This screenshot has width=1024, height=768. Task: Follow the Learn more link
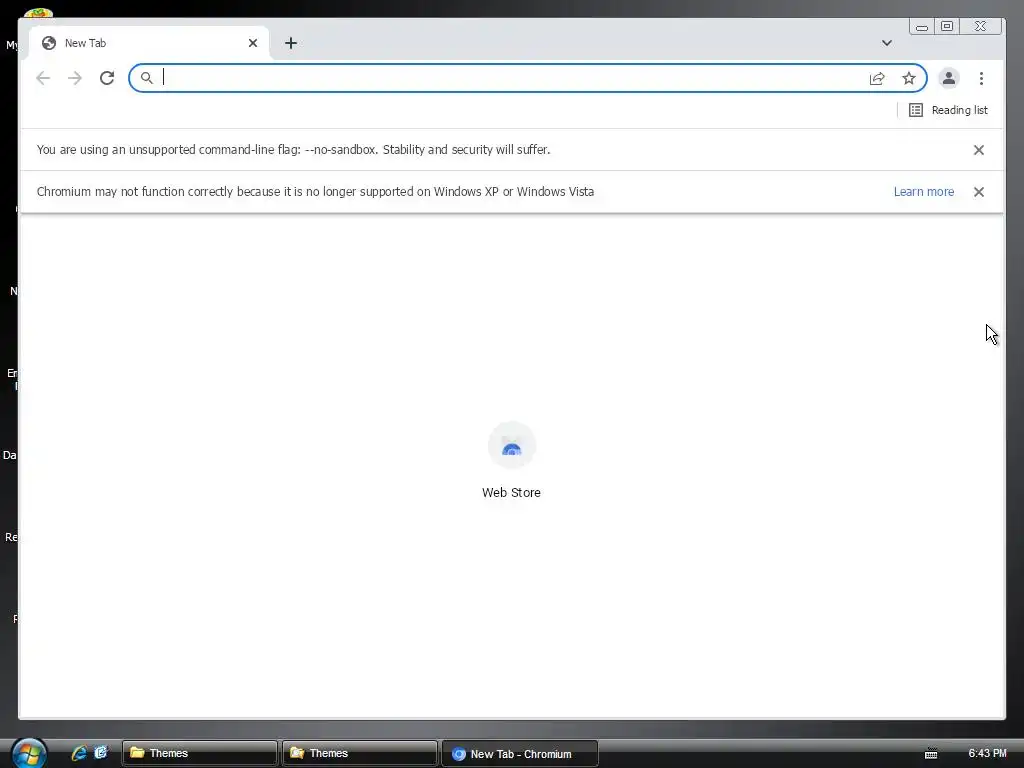tap(923, 192)
